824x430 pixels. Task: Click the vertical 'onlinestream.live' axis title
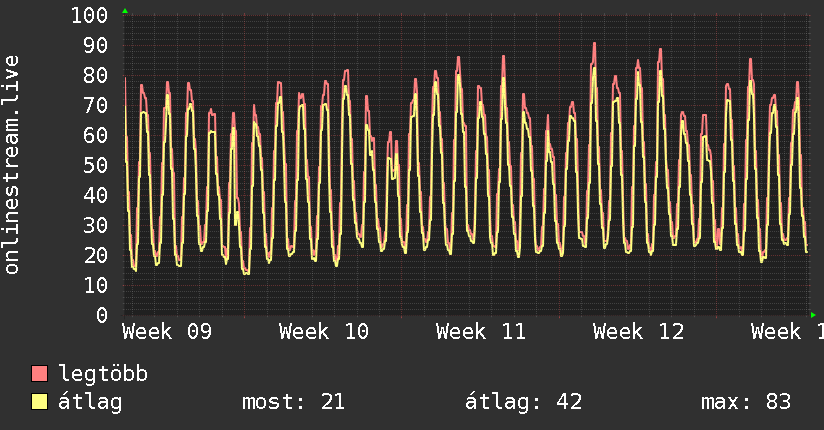(x=11, y=165)
